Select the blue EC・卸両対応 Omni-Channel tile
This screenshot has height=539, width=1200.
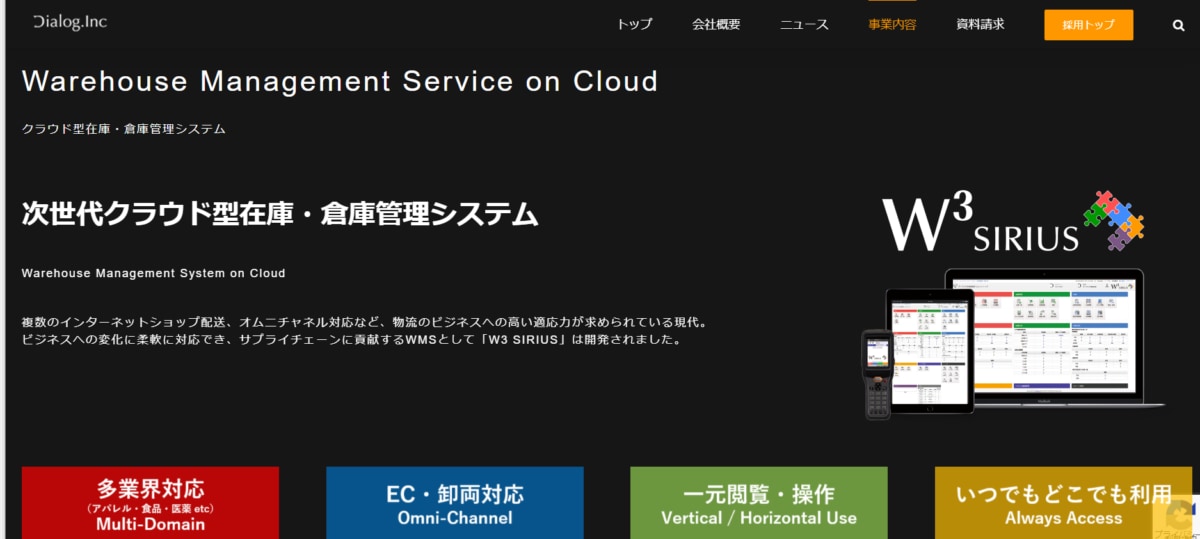[x=455, y=503]
